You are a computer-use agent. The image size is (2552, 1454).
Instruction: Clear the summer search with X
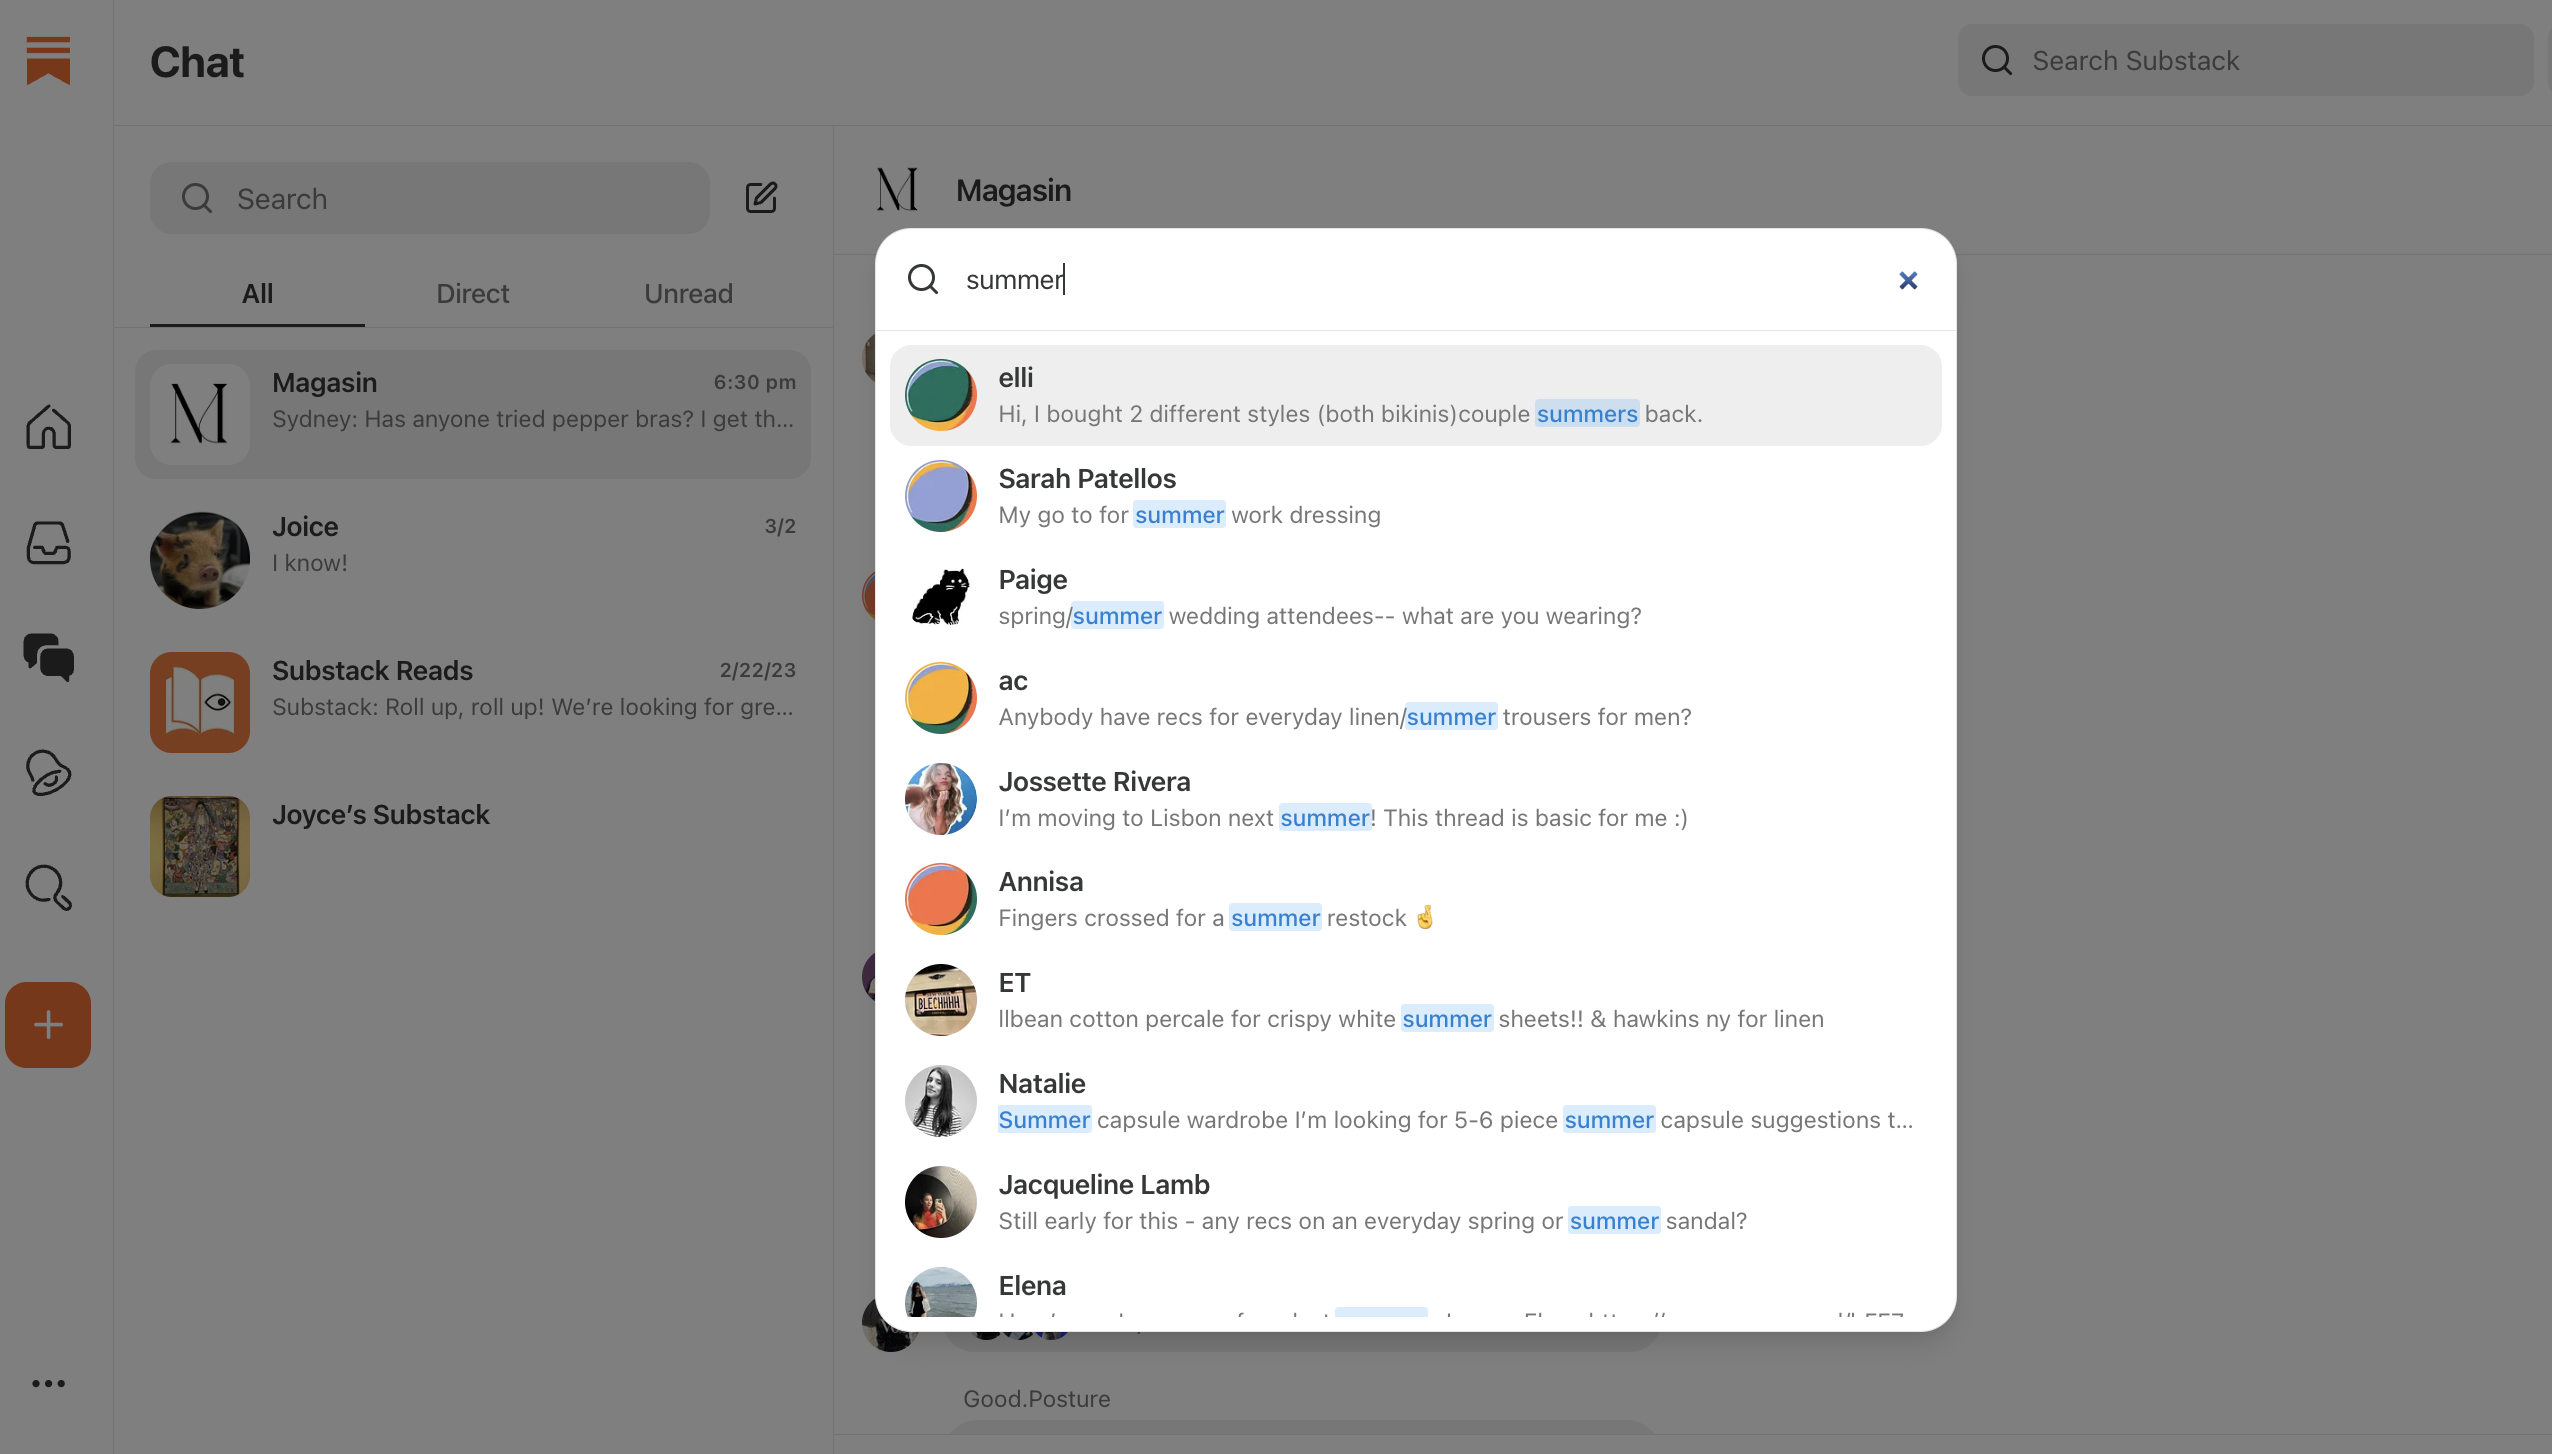[1908, 280]
